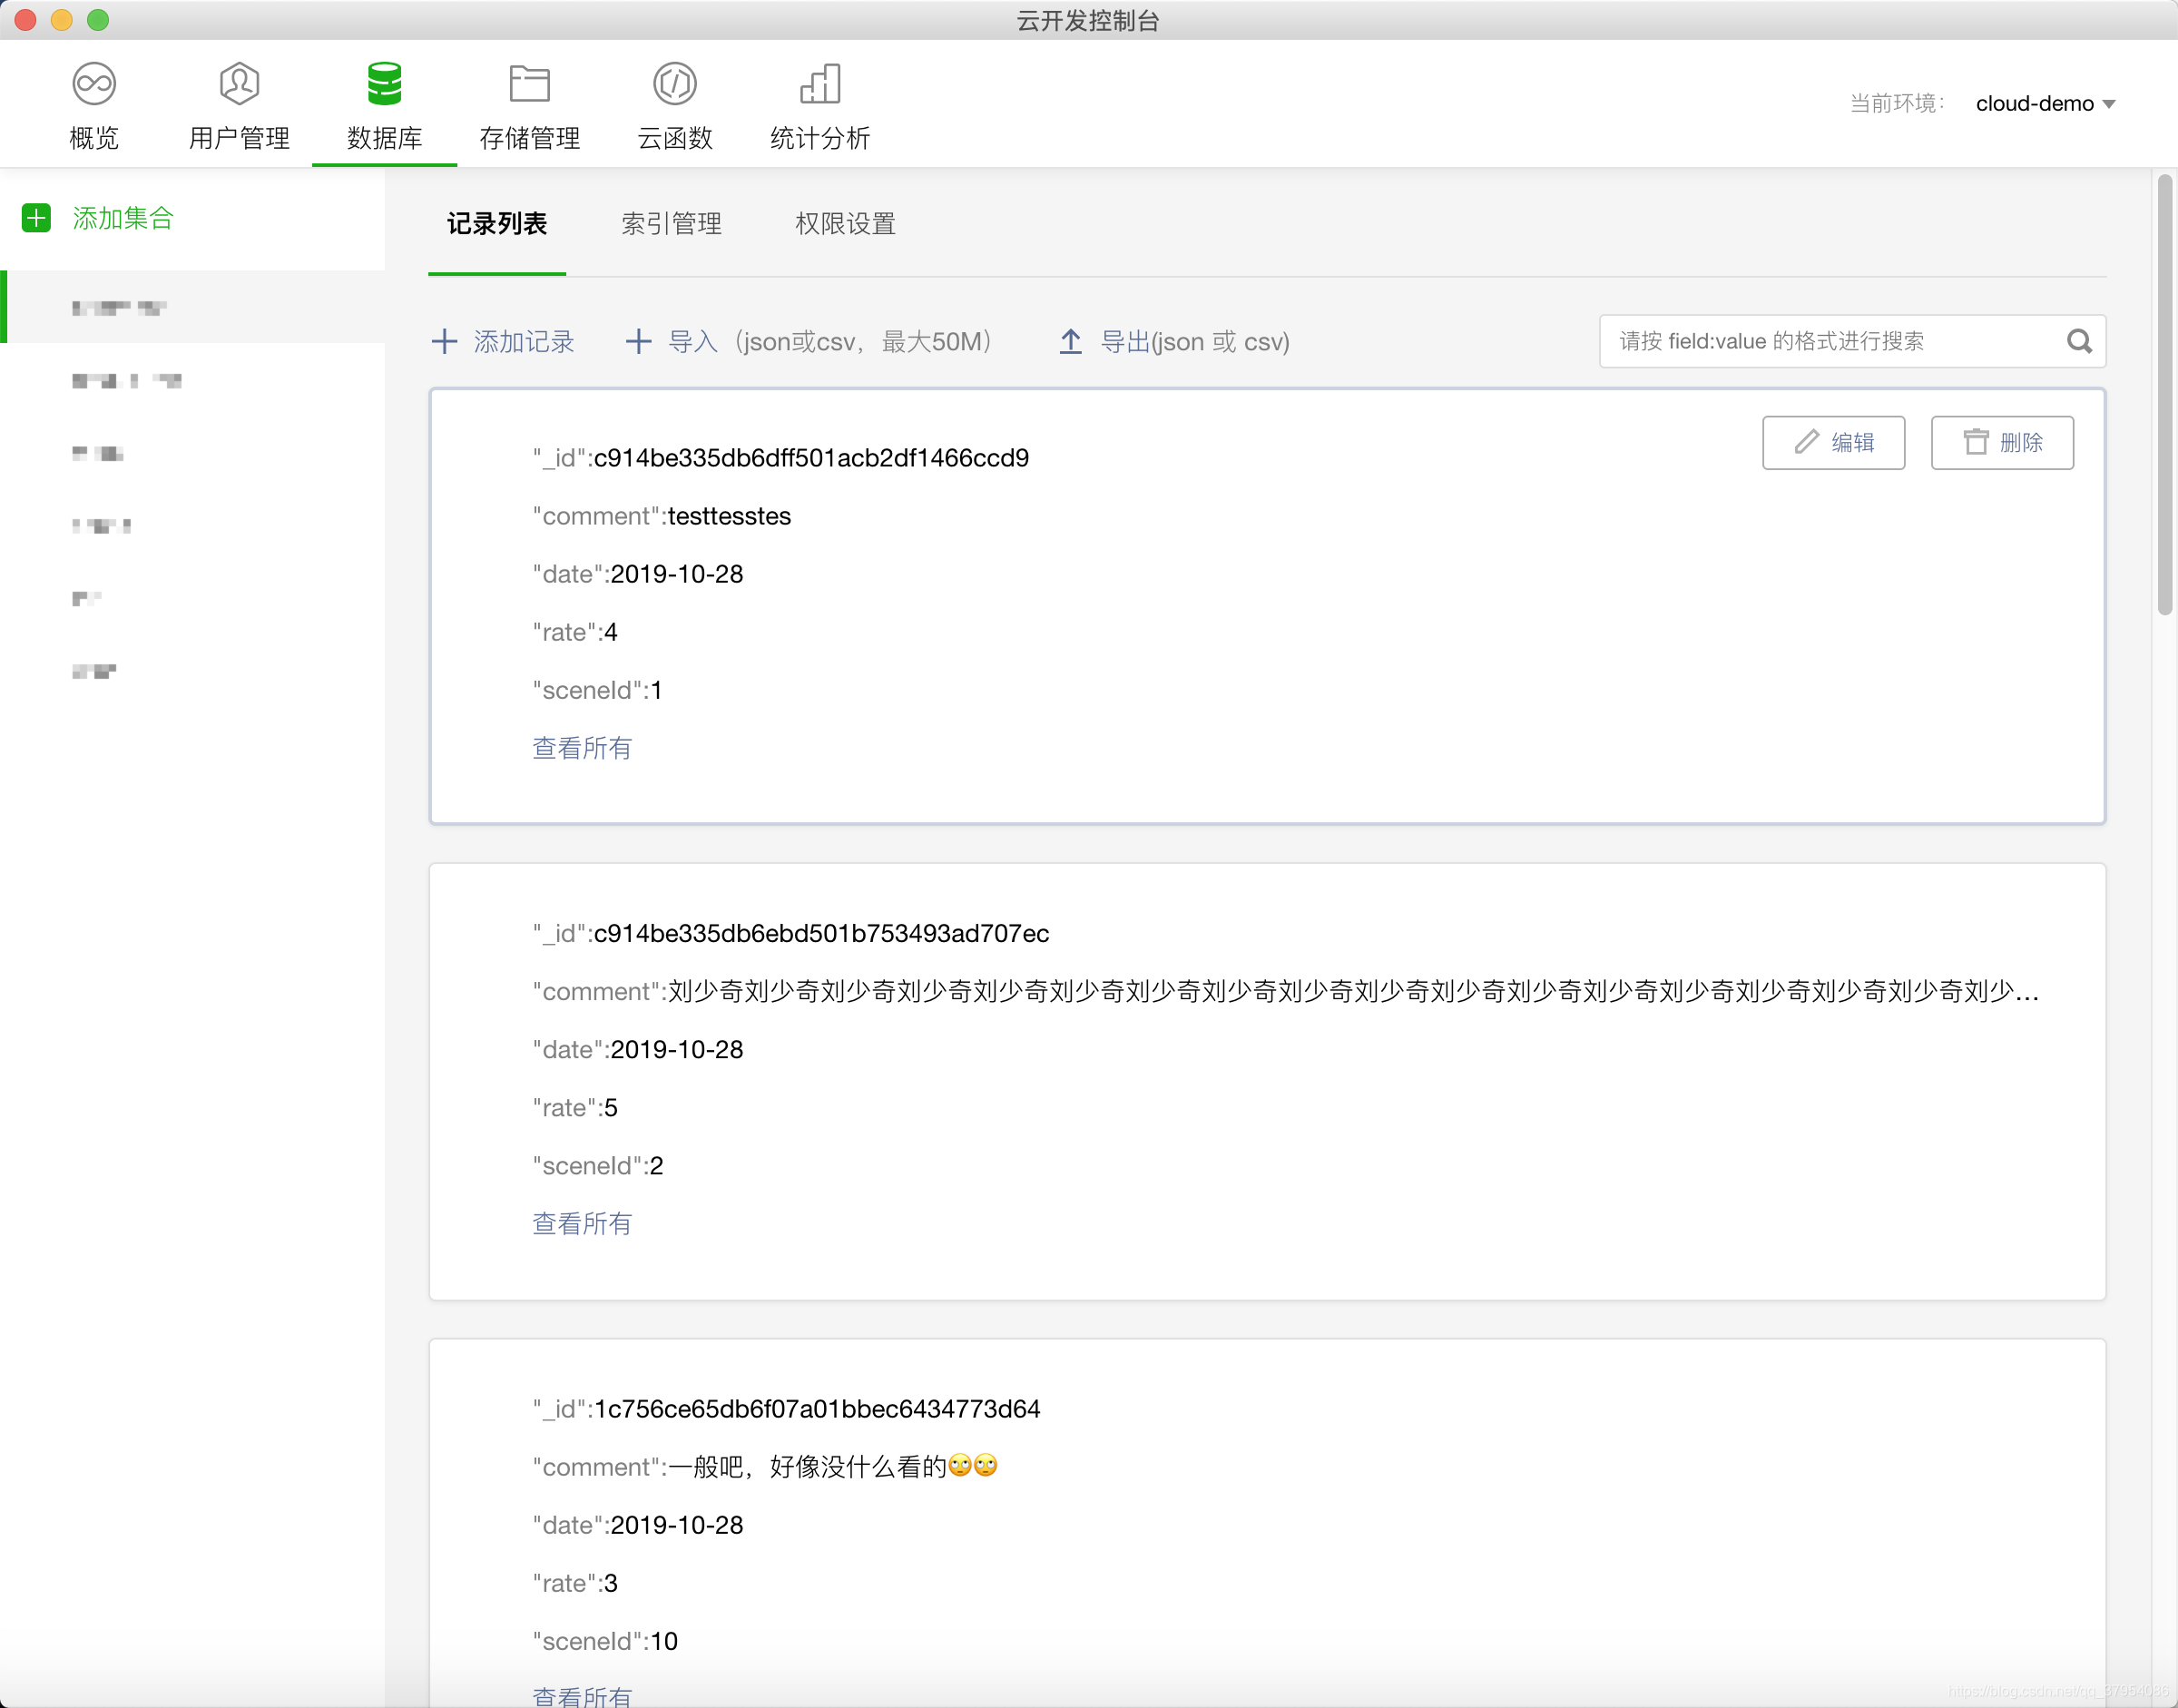
Task: Click 查看所有 under the testtesstes record
Action: click(x=582, y=748)
